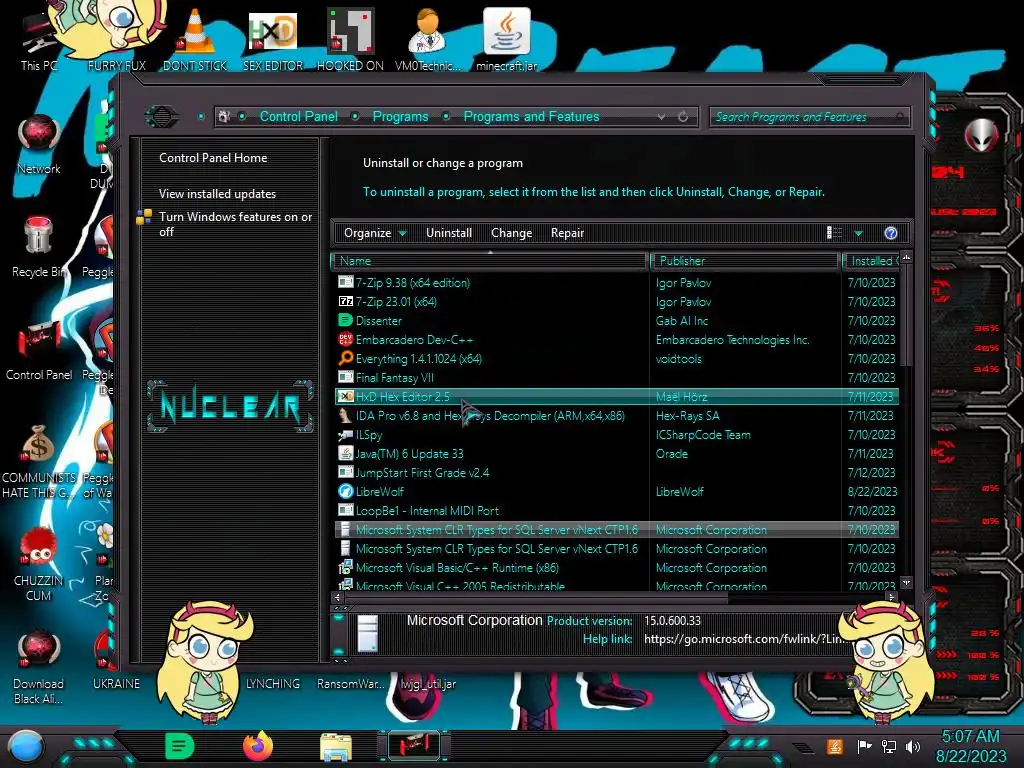Open the HOOKED ON desktop shortcut
Viewport: 1024px width, 768px height.
pyautogui.click(x=350, y=39)
